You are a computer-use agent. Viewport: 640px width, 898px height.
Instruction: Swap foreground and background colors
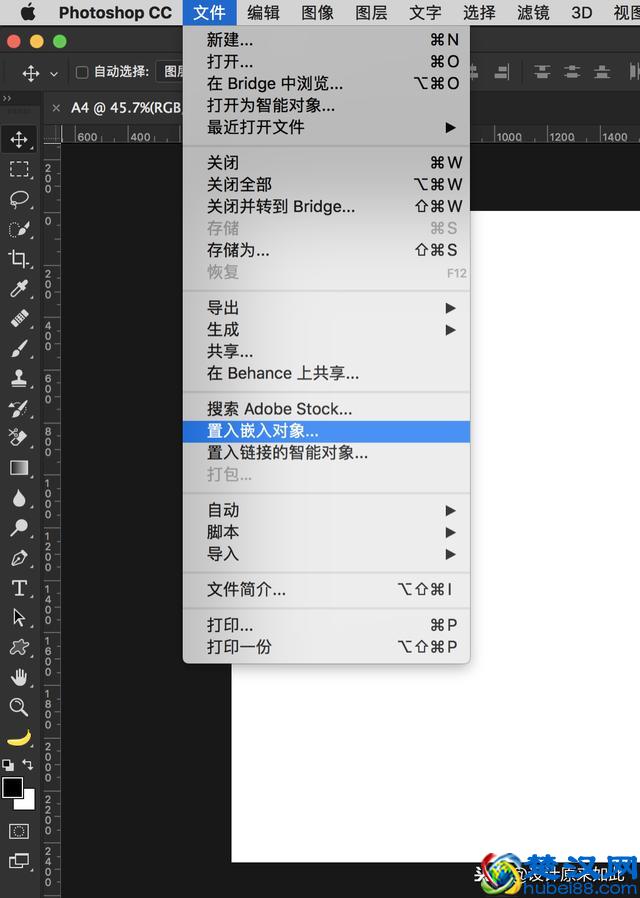(27, 764)
